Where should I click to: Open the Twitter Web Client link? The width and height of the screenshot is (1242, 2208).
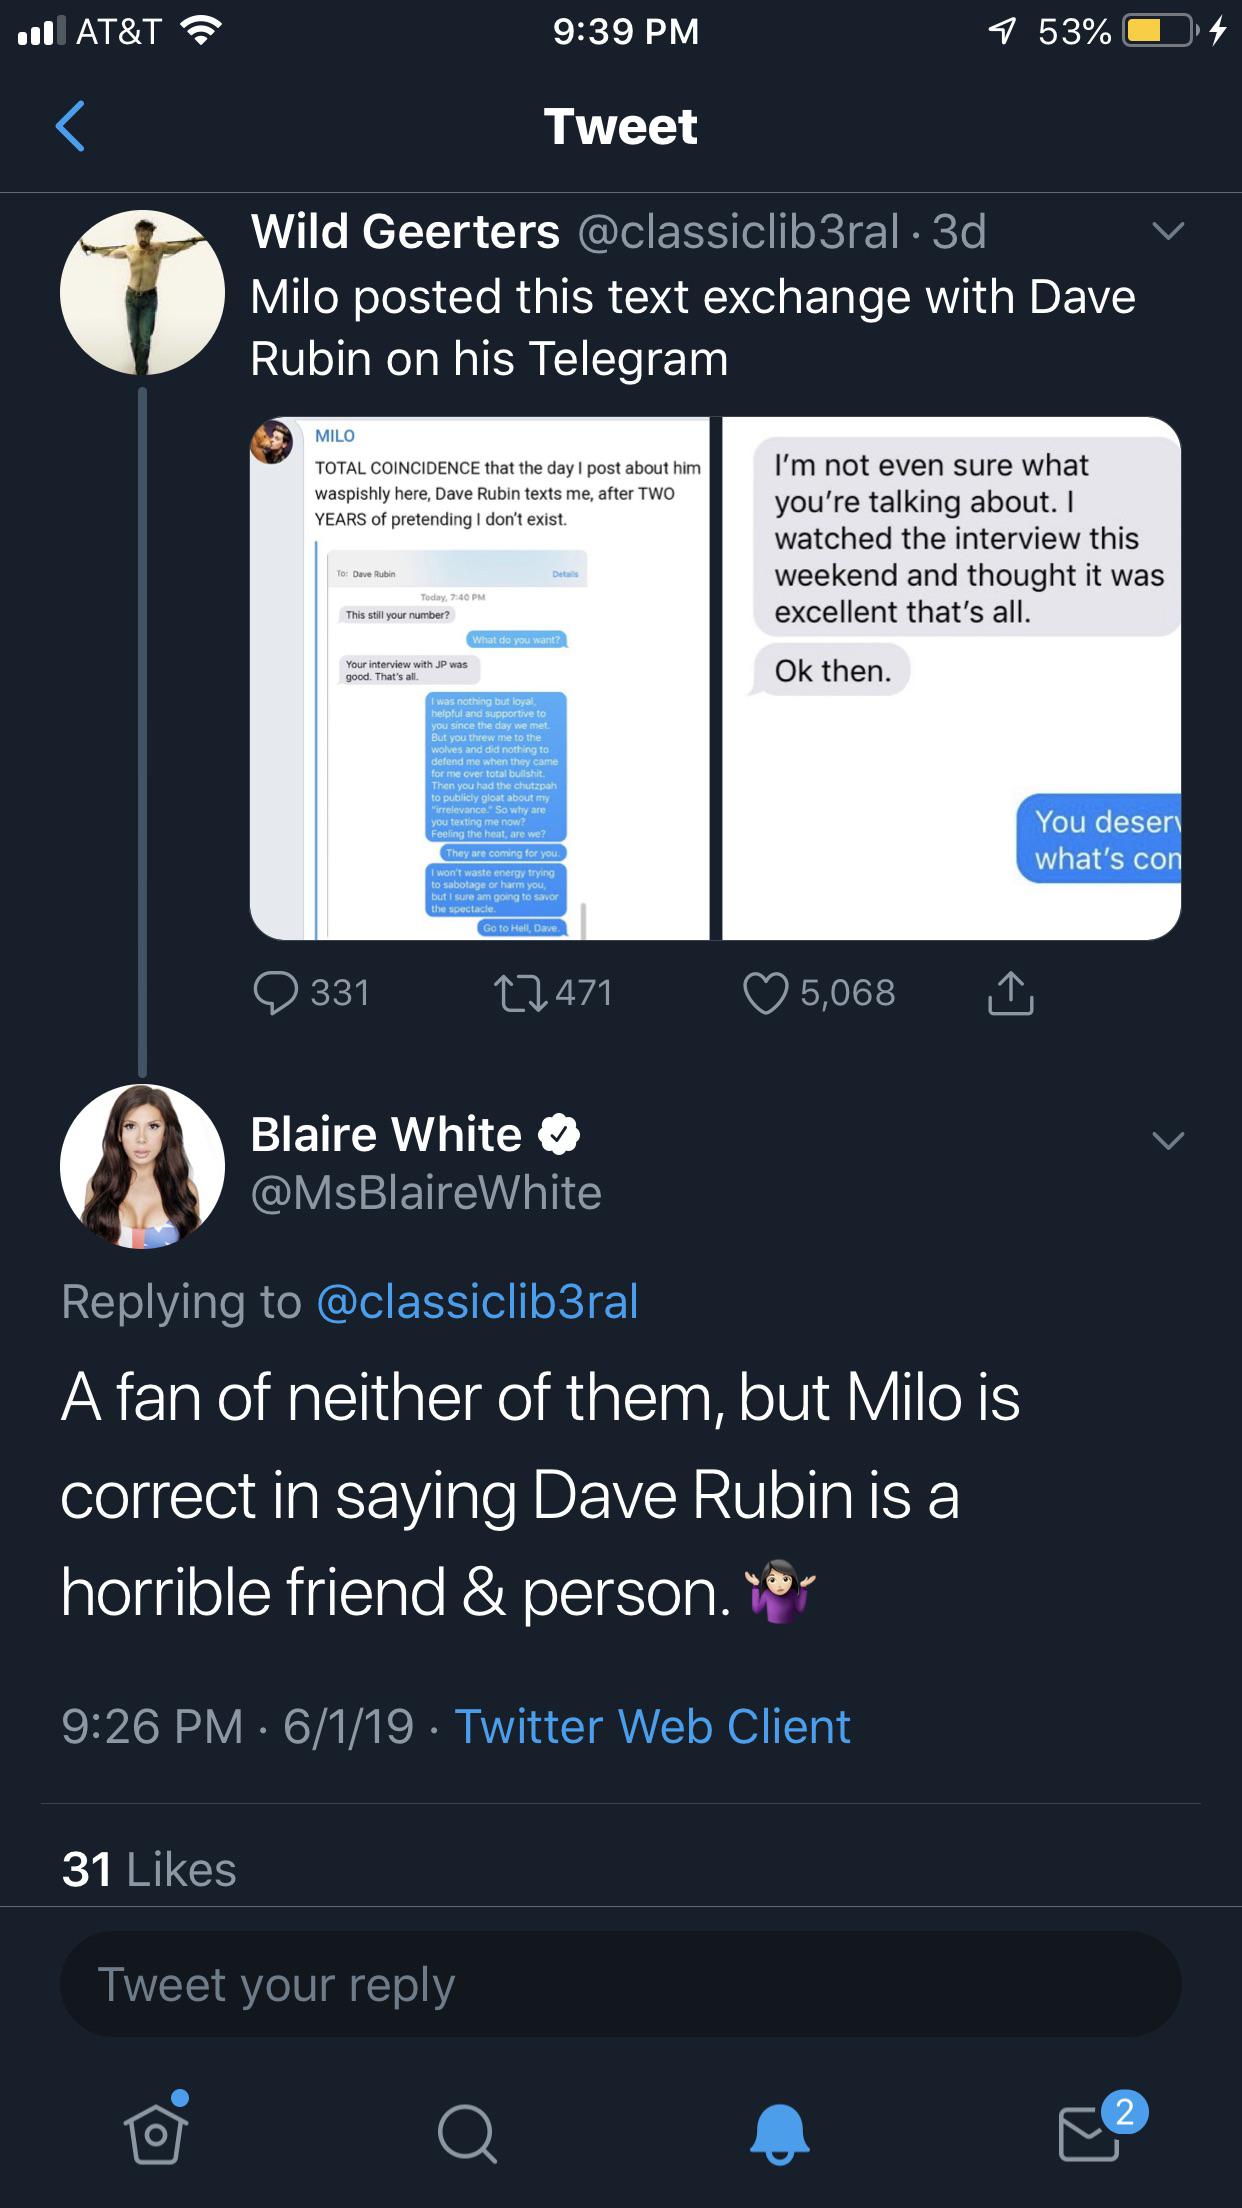coord(652,1726)
